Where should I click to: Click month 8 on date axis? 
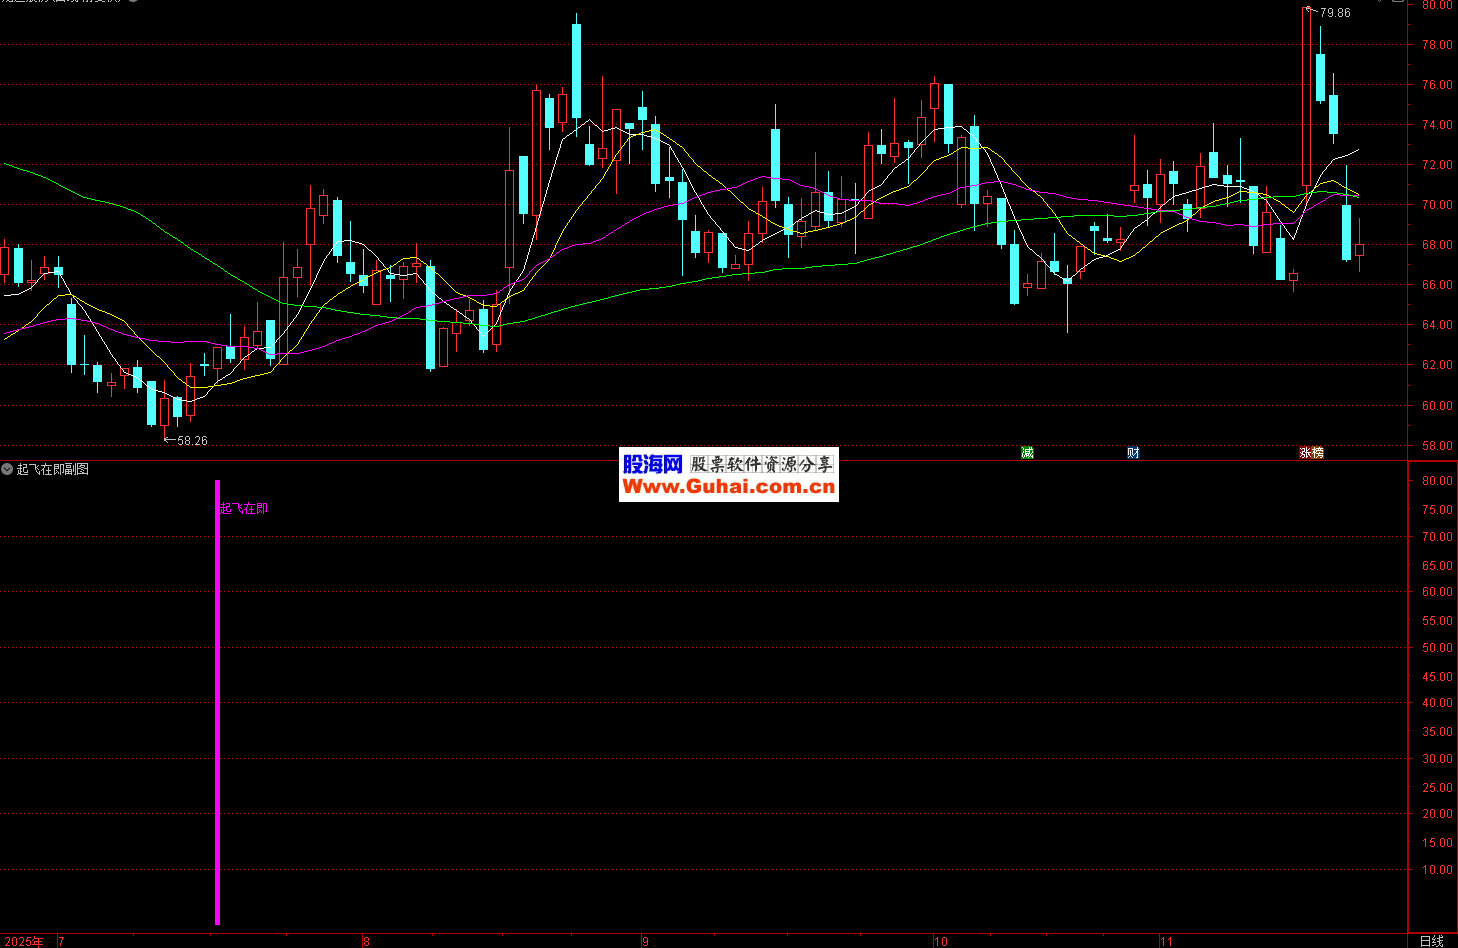coord(366,942)
